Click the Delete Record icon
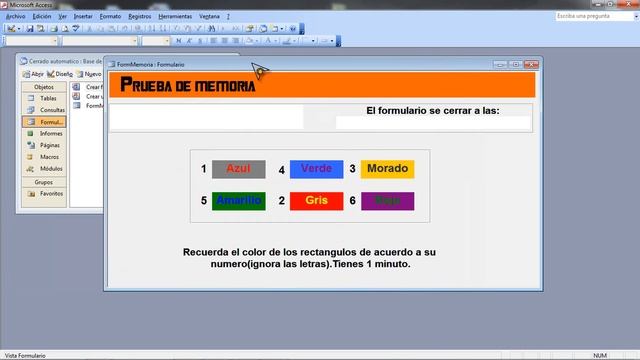Viewport: 640px width, 360px height. click(x=236, y=29)
